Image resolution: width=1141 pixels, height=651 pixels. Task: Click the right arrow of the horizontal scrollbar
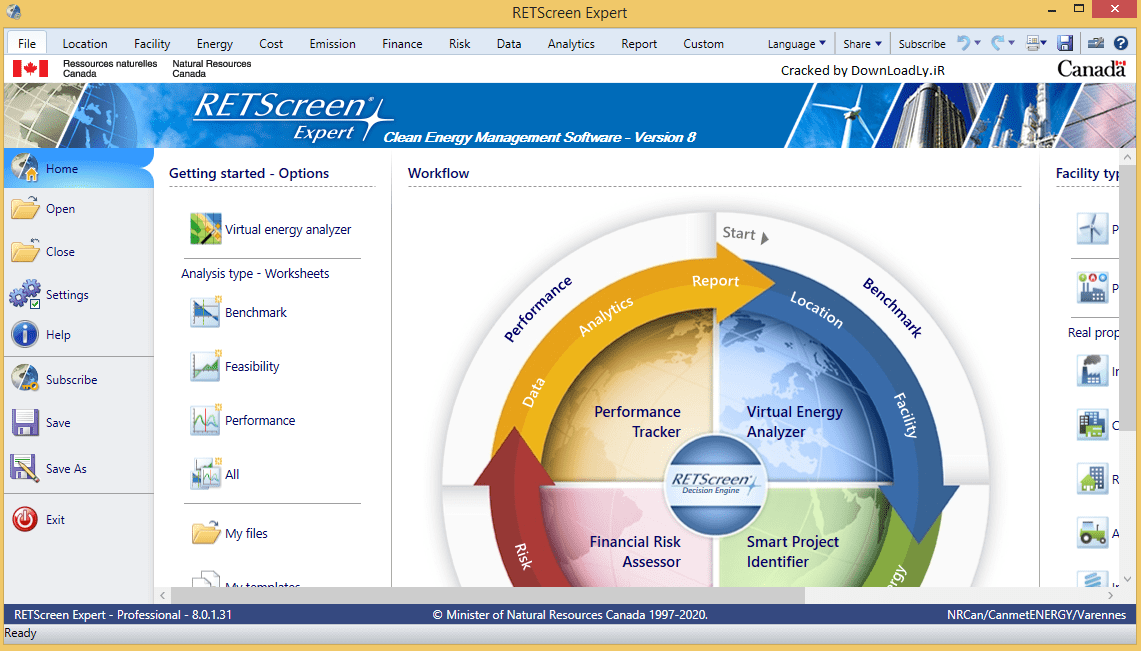coord(1110,594)
